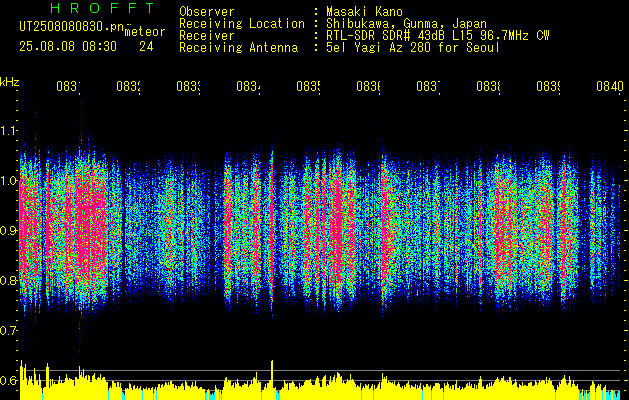Click the 0839 time marker
The height and width of the screenshot is (400, 629).
point(548,86)
